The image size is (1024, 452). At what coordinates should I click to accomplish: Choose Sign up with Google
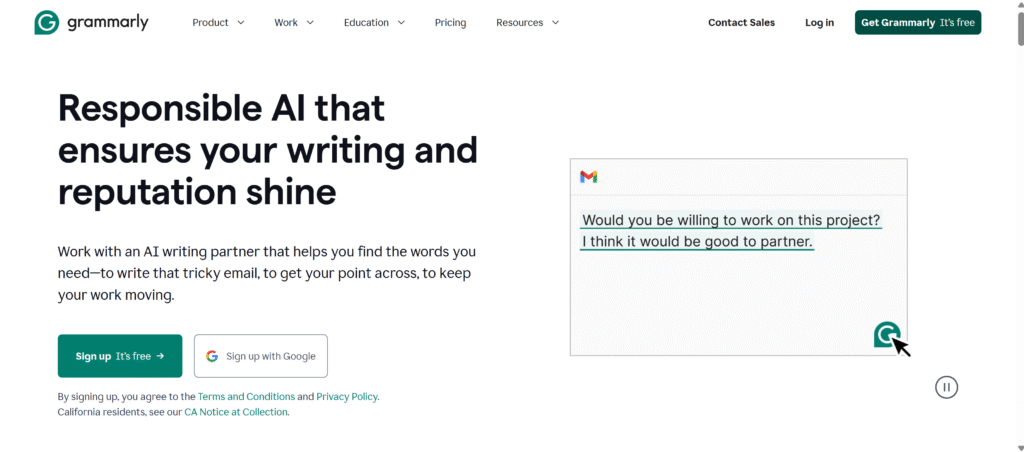[x=261, y=356]
